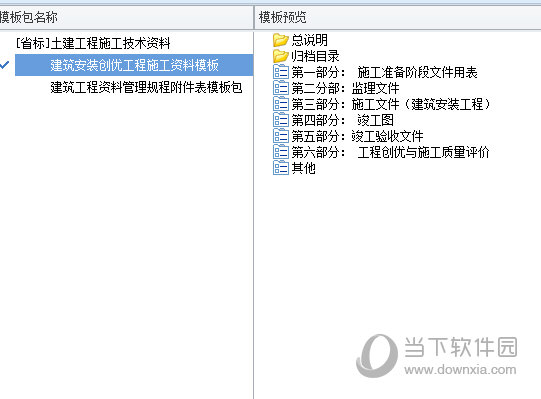The image size is (541, 399).
Task: Select 第一部分: 施工准备阶段文件用表
Action: tap(384, 72)
